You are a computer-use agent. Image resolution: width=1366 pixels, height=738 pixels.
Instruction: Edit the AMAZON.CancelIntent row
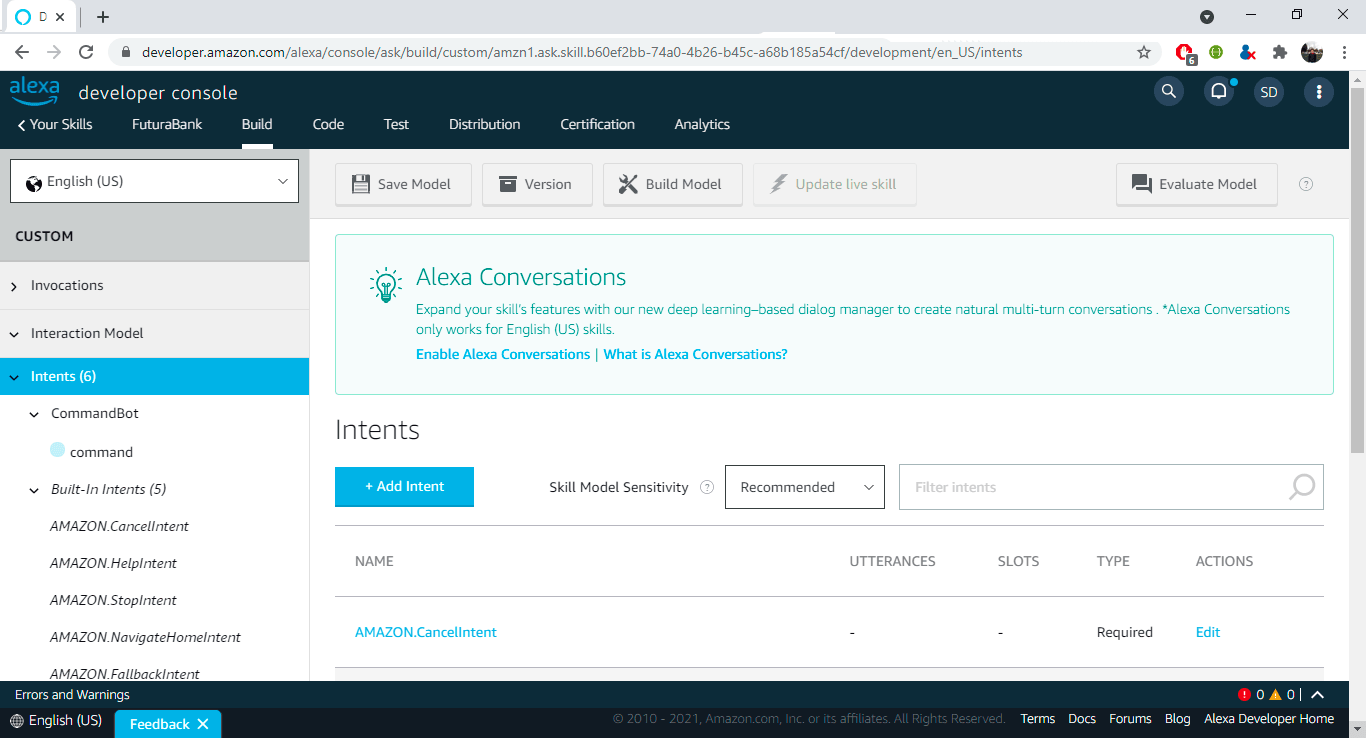click(1208, 632)
